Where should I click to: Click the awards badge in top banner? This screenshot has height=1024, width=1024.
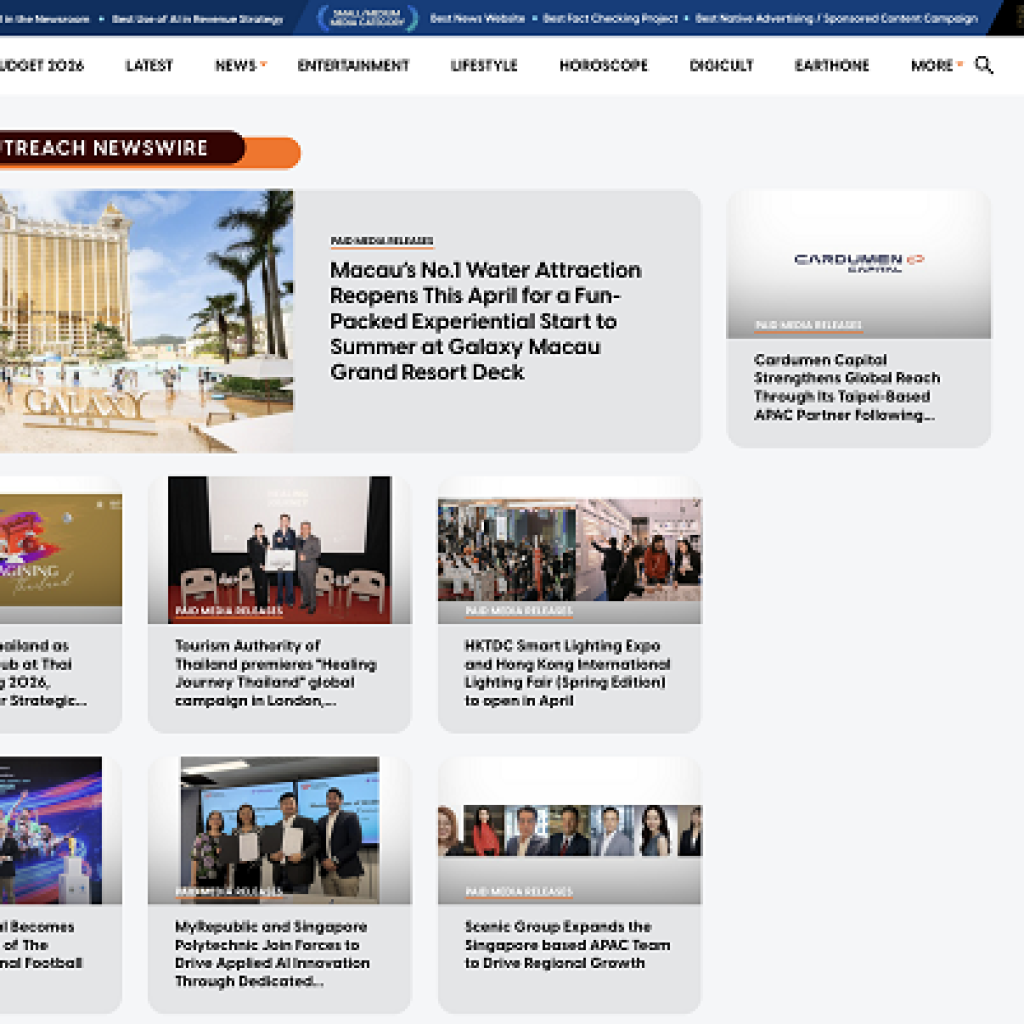click(367, 18)
